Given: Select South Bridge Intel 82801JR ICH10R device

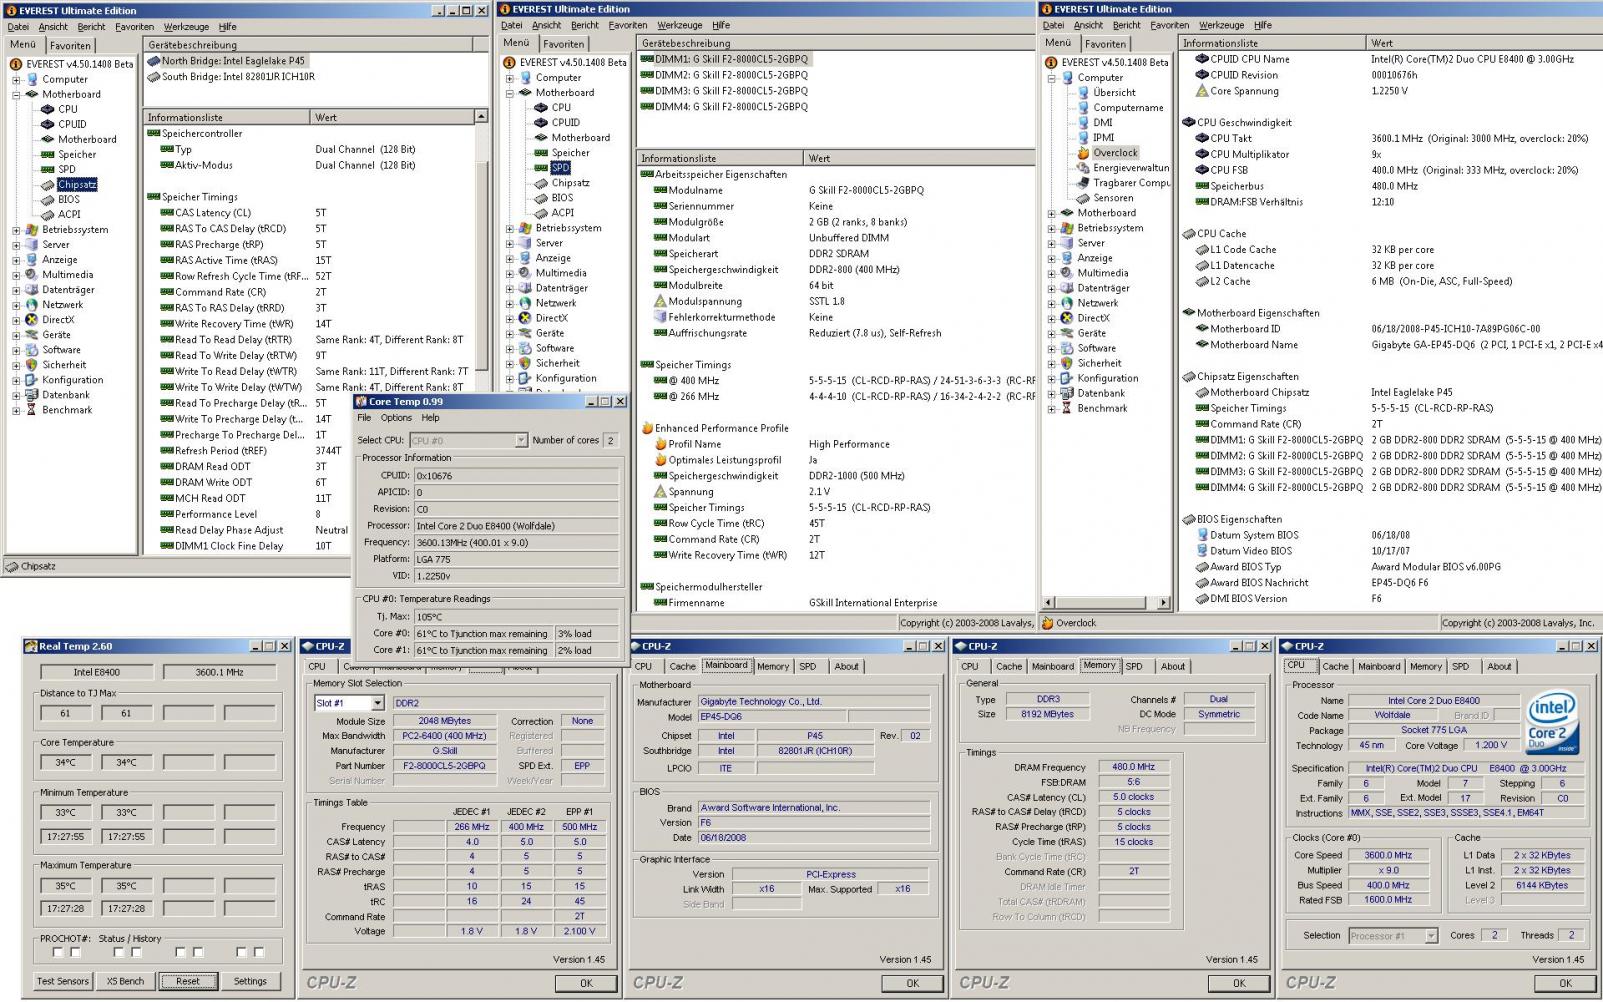Looking at the screenshot, I should tap(238, 77).
